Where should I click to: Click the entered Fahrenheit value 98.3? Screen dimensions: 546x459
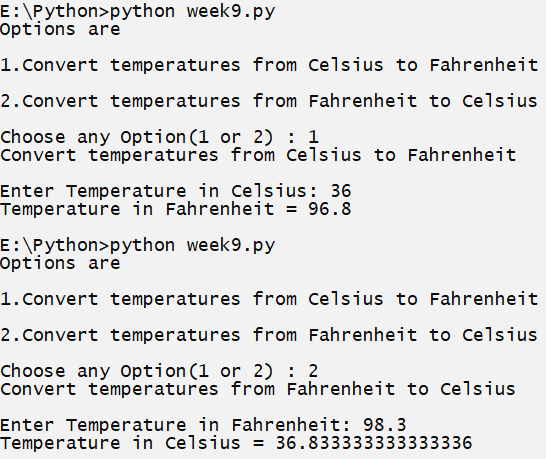[385, 425]
